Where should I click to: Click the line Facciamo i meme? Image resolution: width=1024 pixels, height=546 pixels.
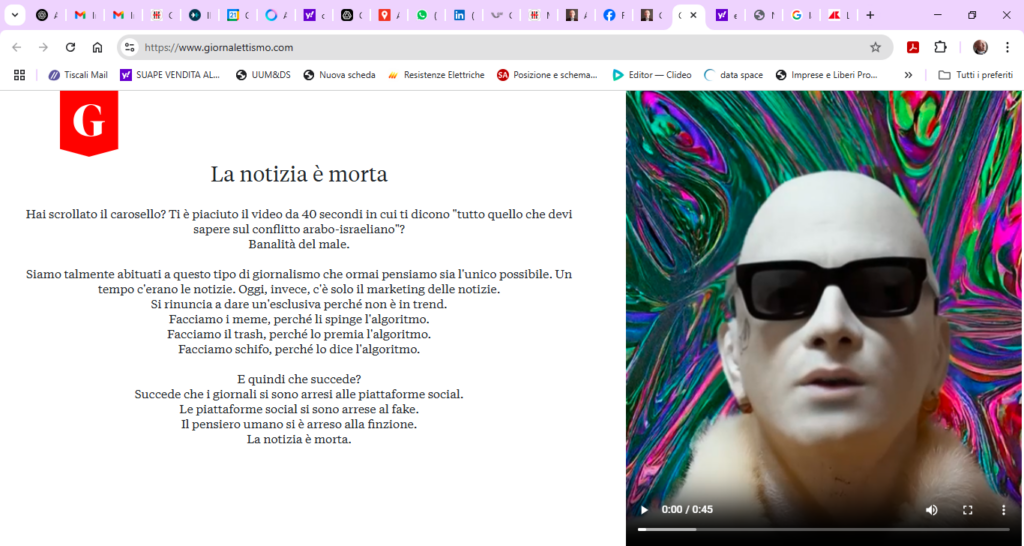(299, 320)
